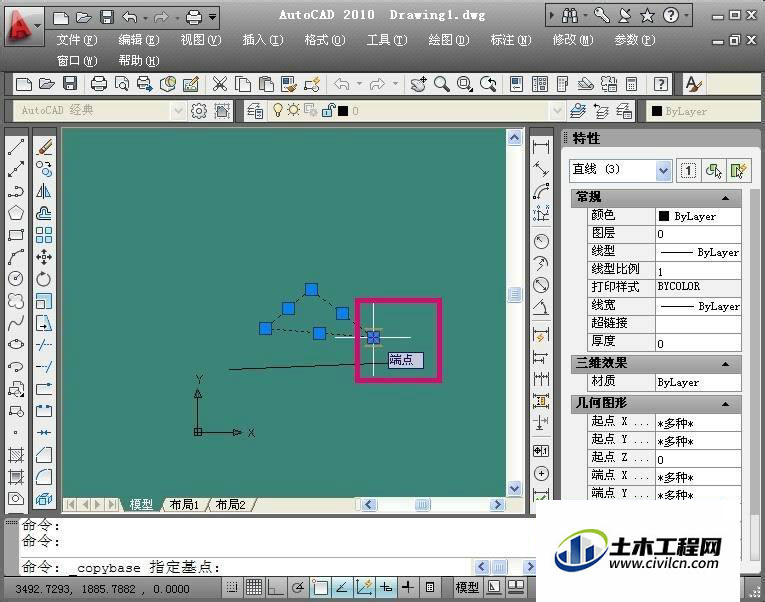The height and width of the screenshot is (602, 765).
Task: Activate the Offset tool
Action: point(44,213)
